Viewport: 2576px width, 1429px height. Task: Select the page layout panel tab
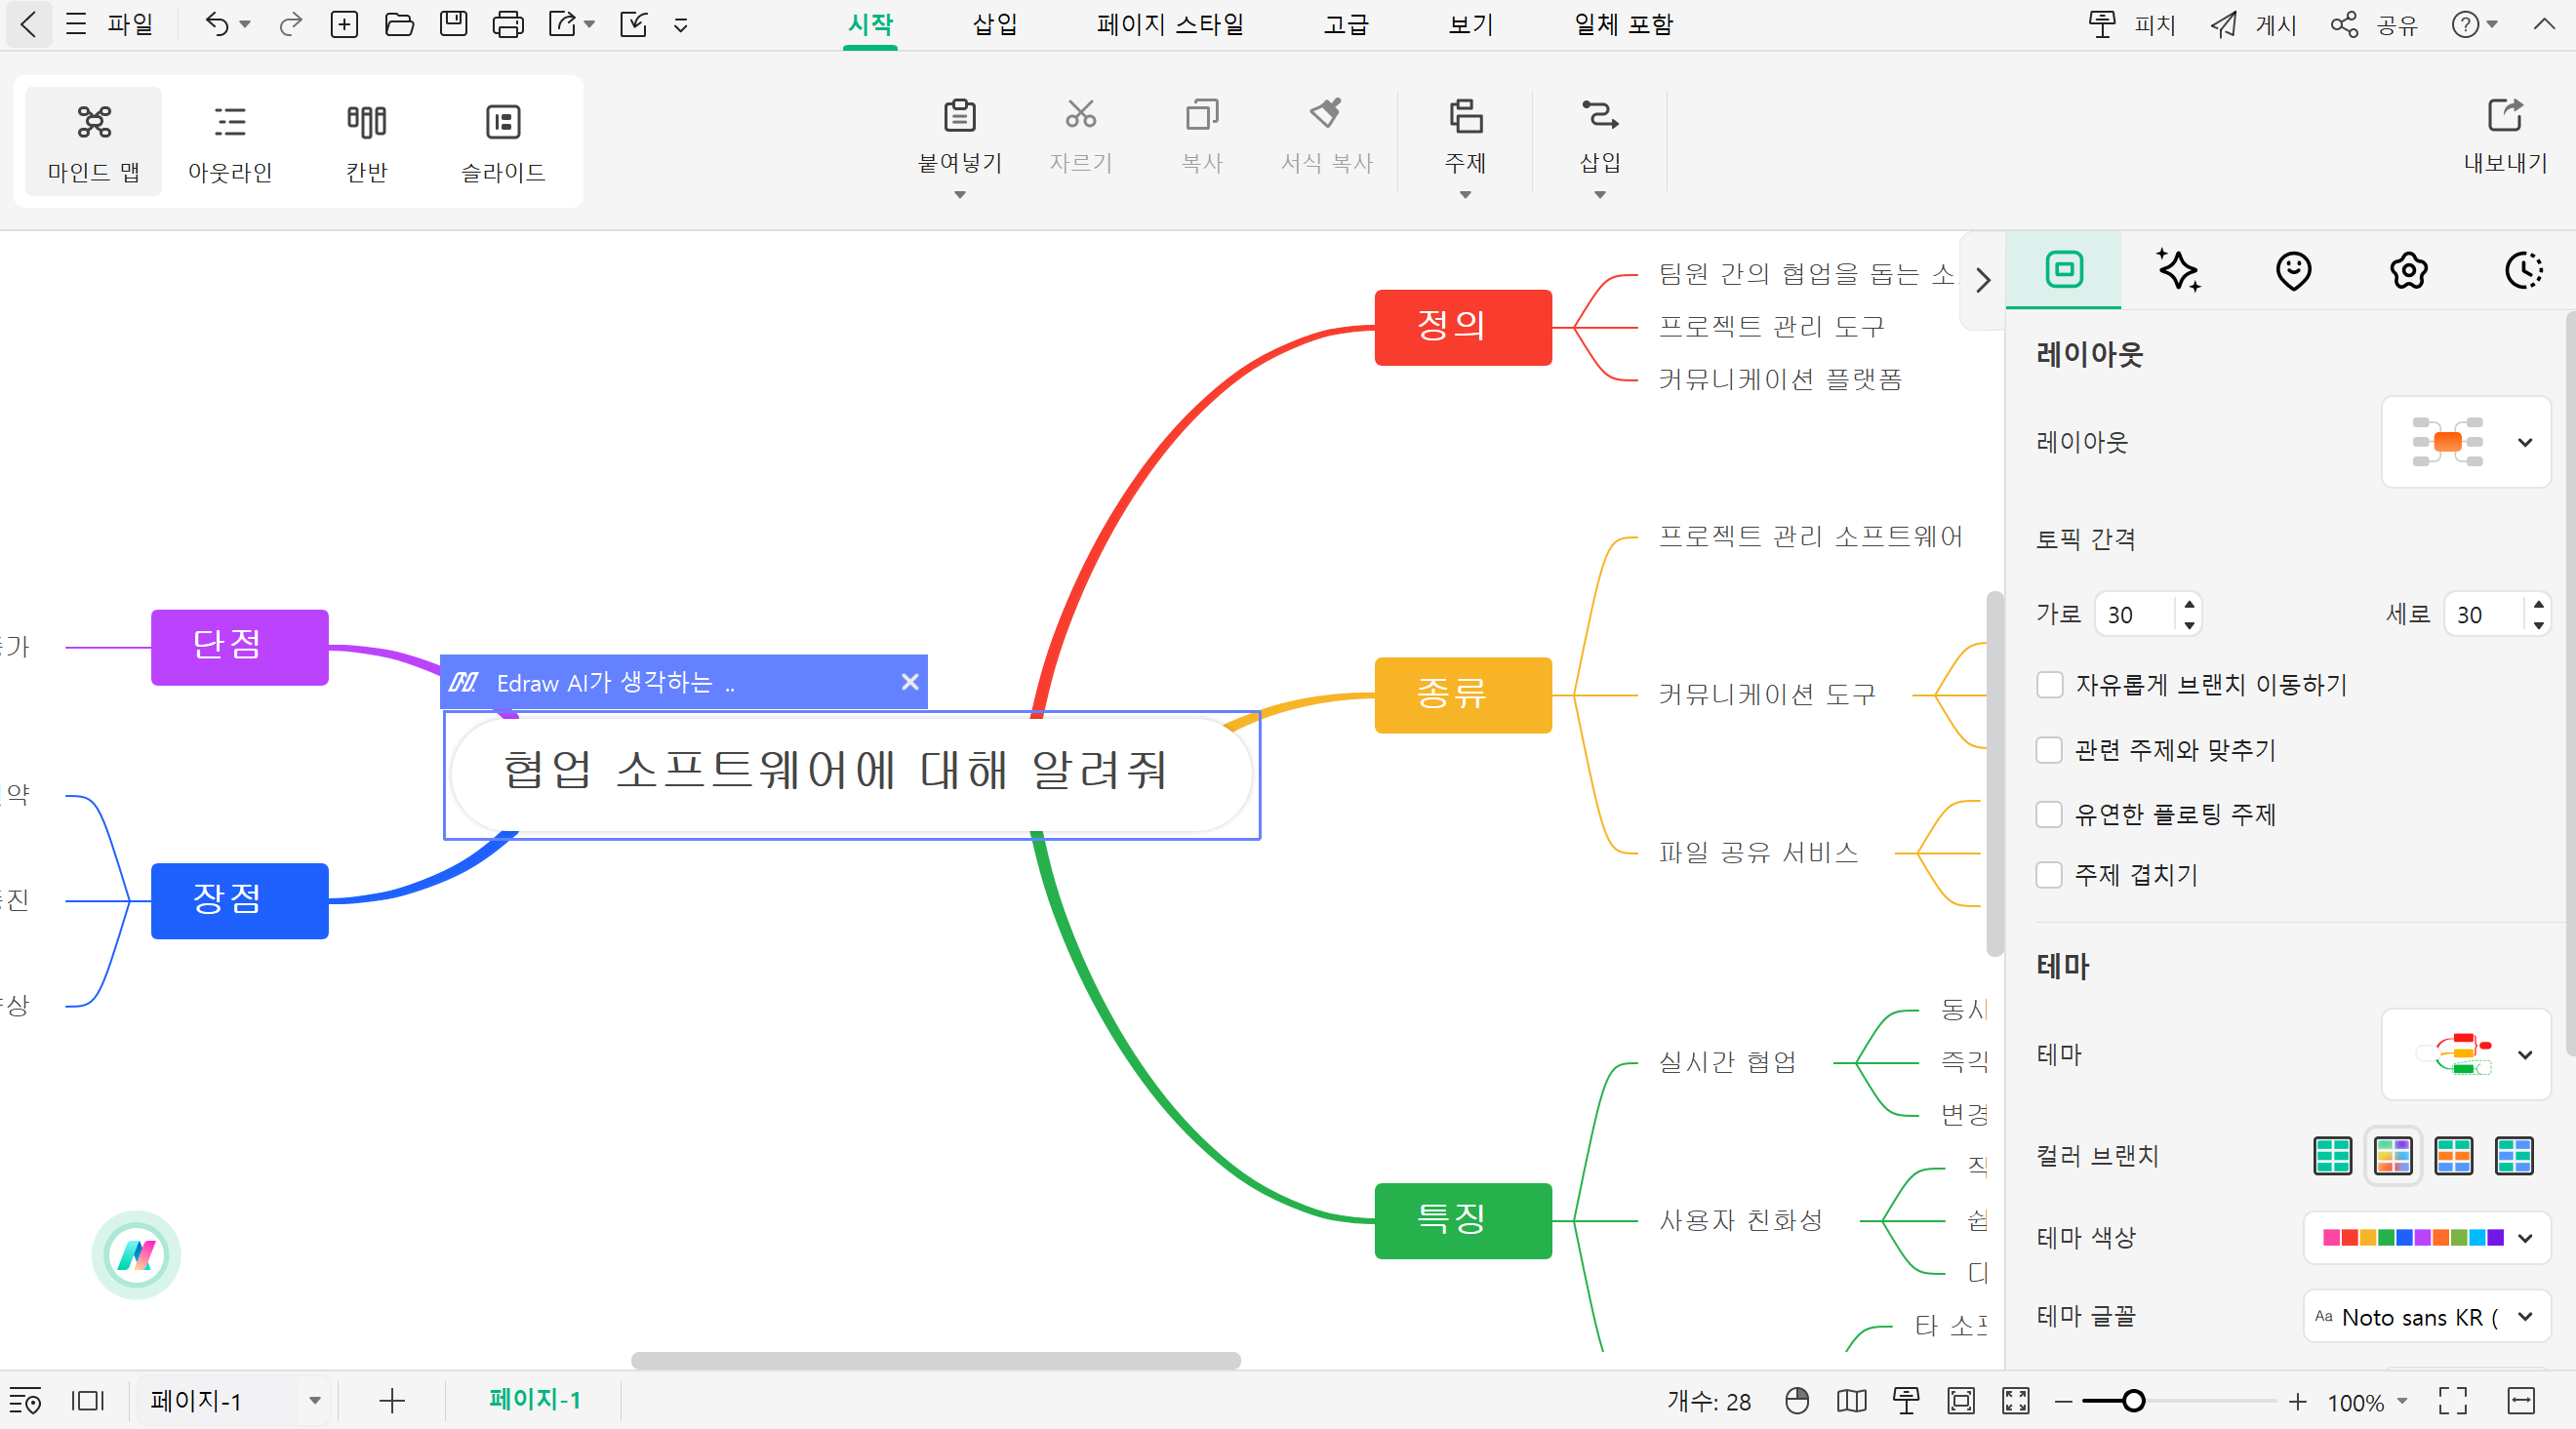pyautogui.click(x=2064, y=270)
